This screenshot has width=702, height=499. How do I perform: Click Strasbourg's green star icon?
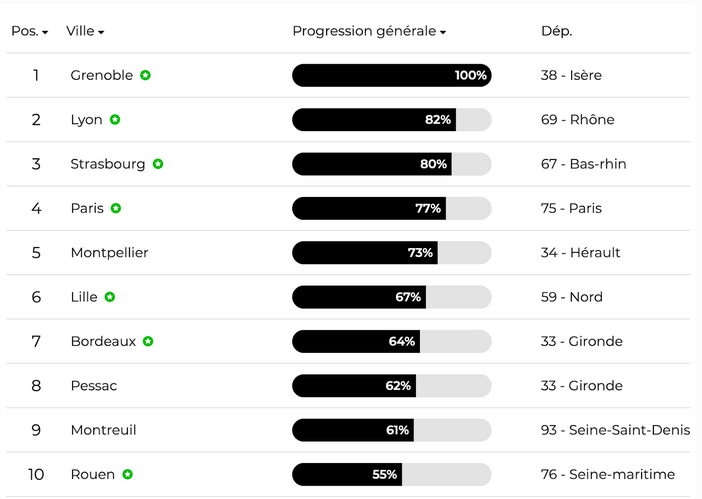click(158, 164)
